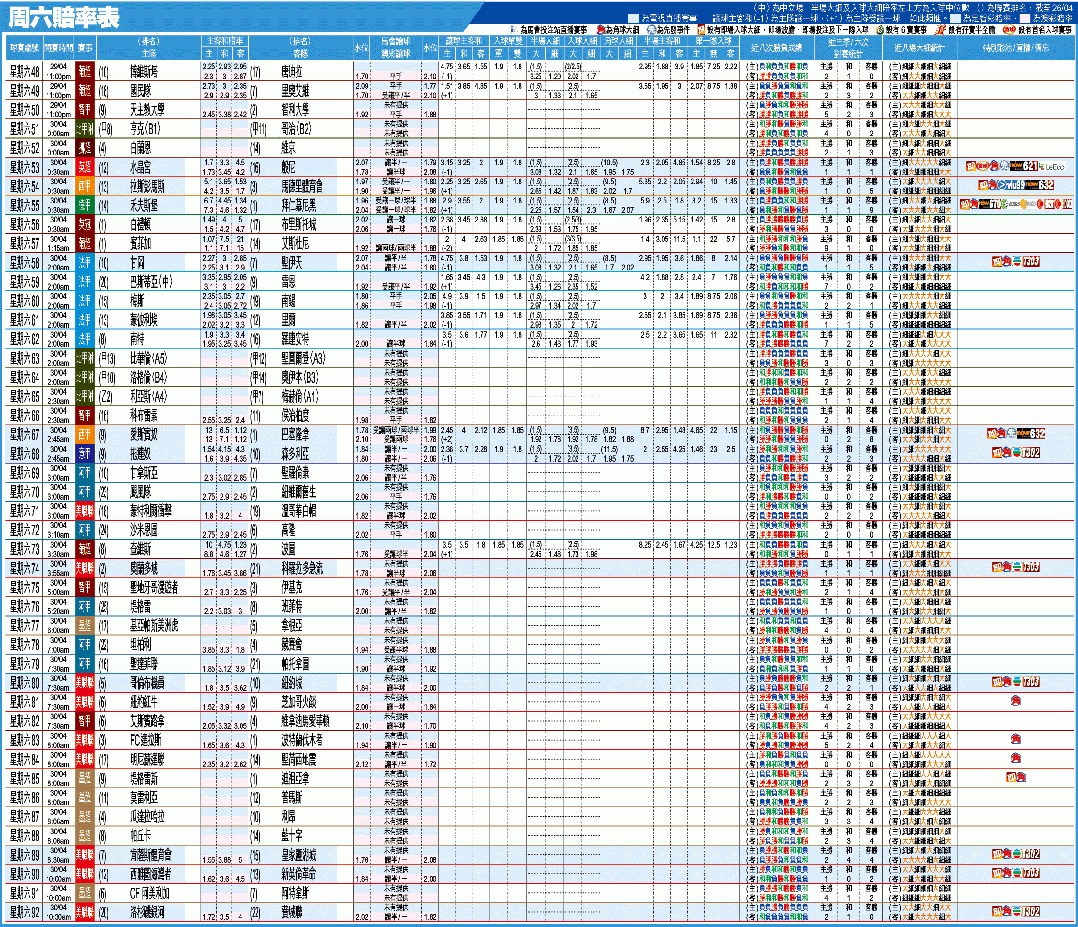Click home team 拖連奴
Screen dimensions: 1078x927
point(140,454)
